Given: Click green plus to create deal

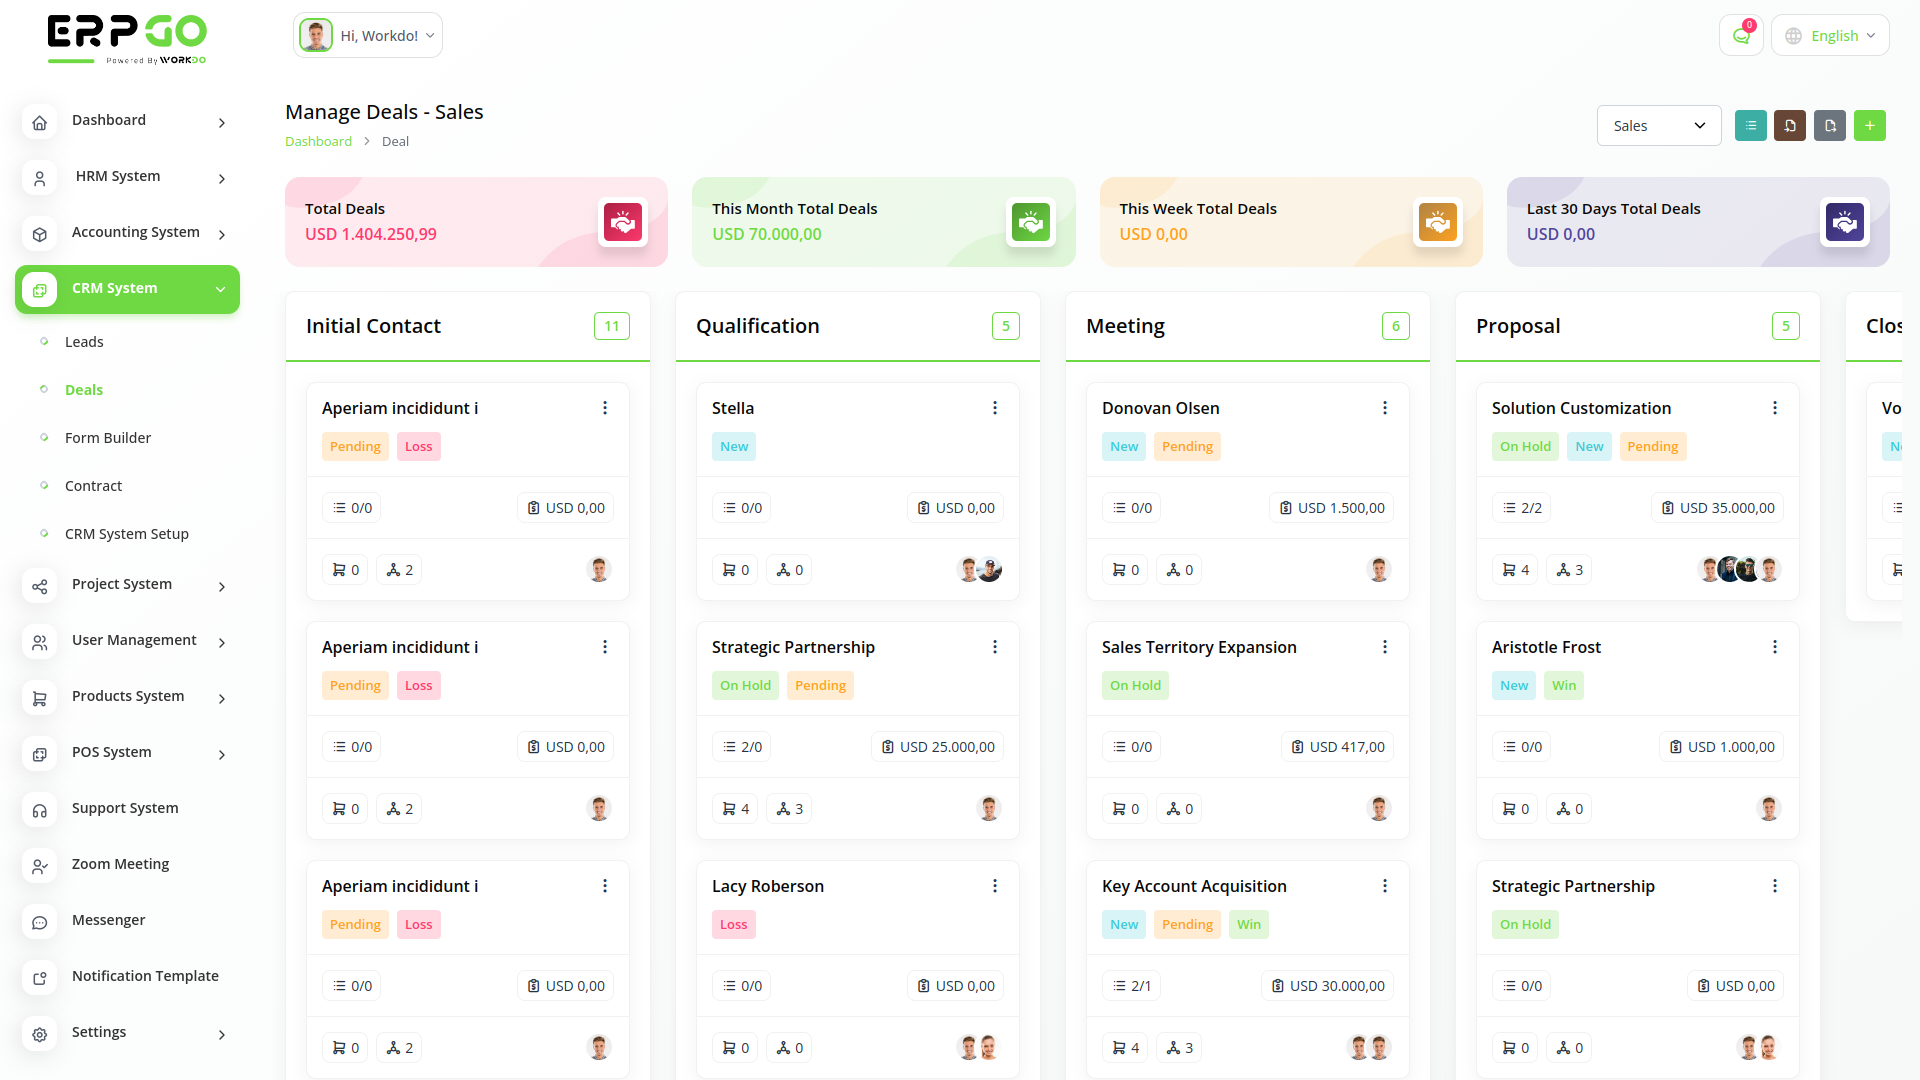Looking at the screenshot, I should point(1869,126).
